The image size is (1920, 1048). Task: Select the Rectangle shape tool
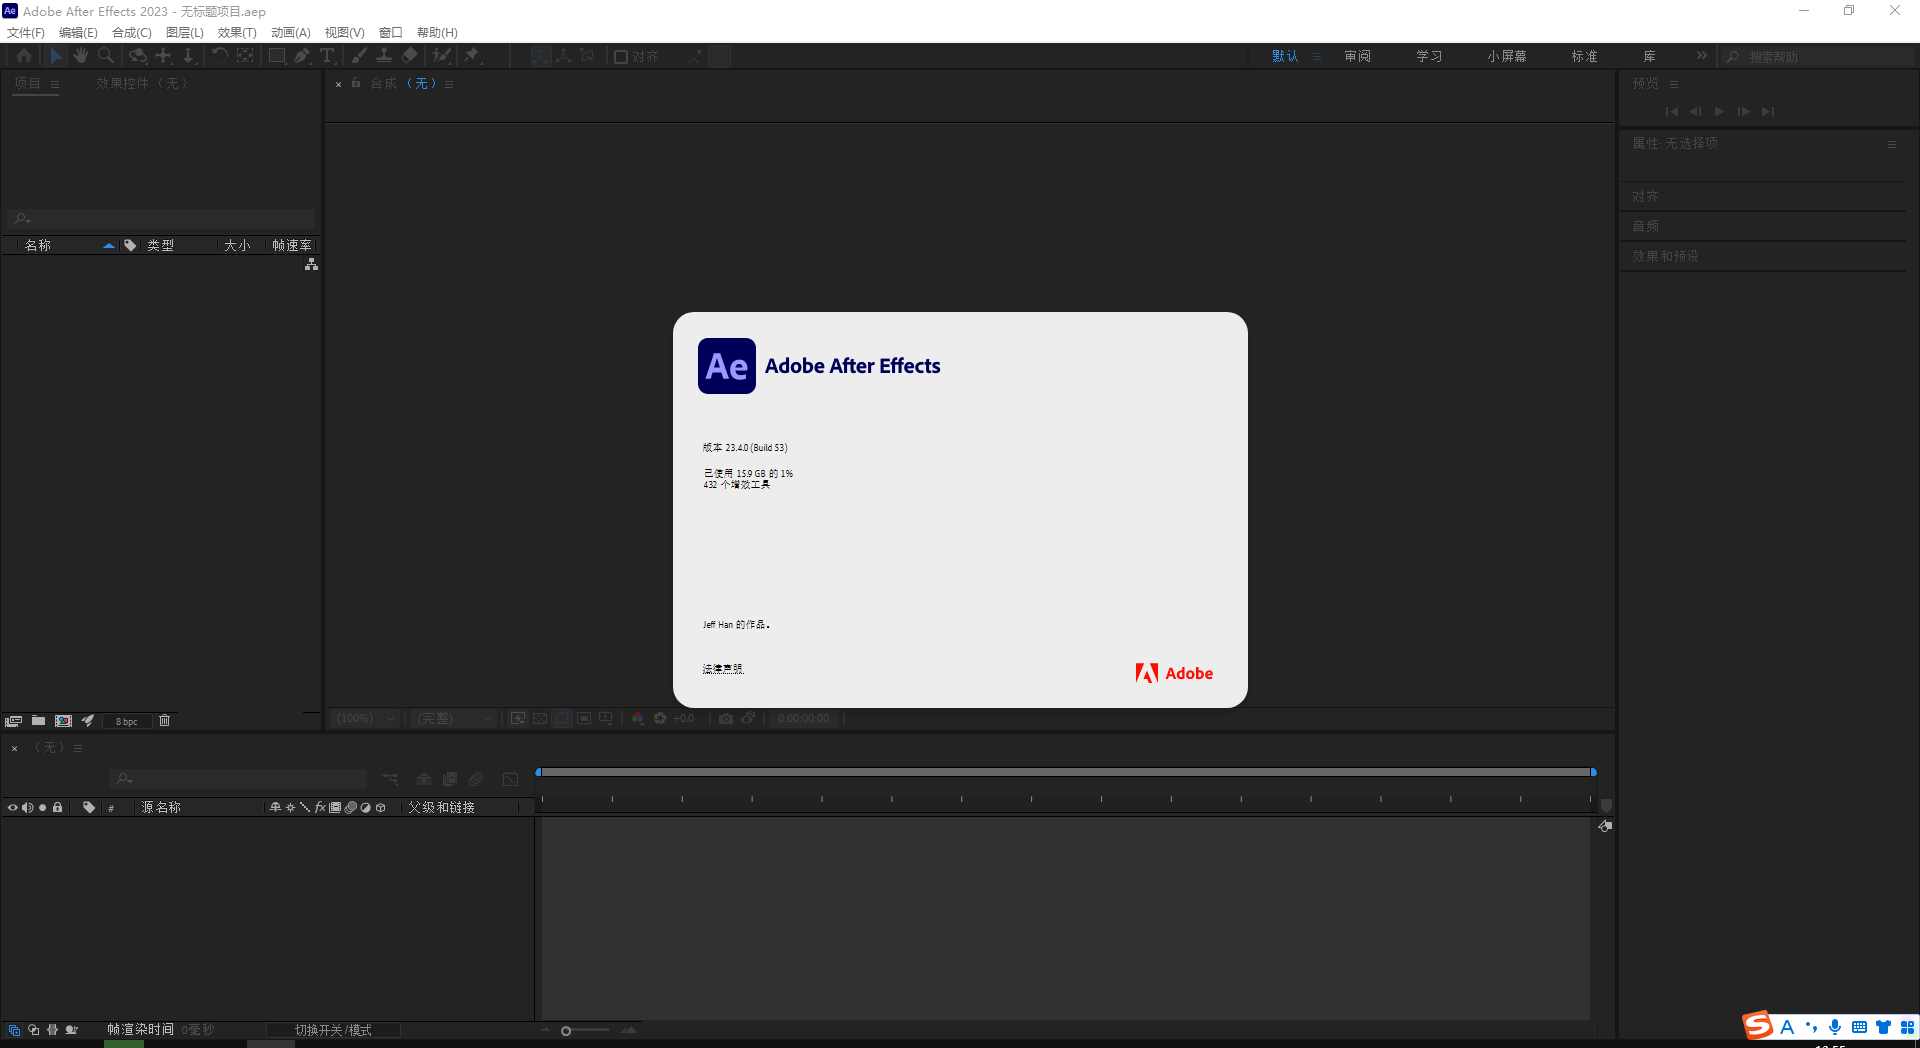pos(277,56)
